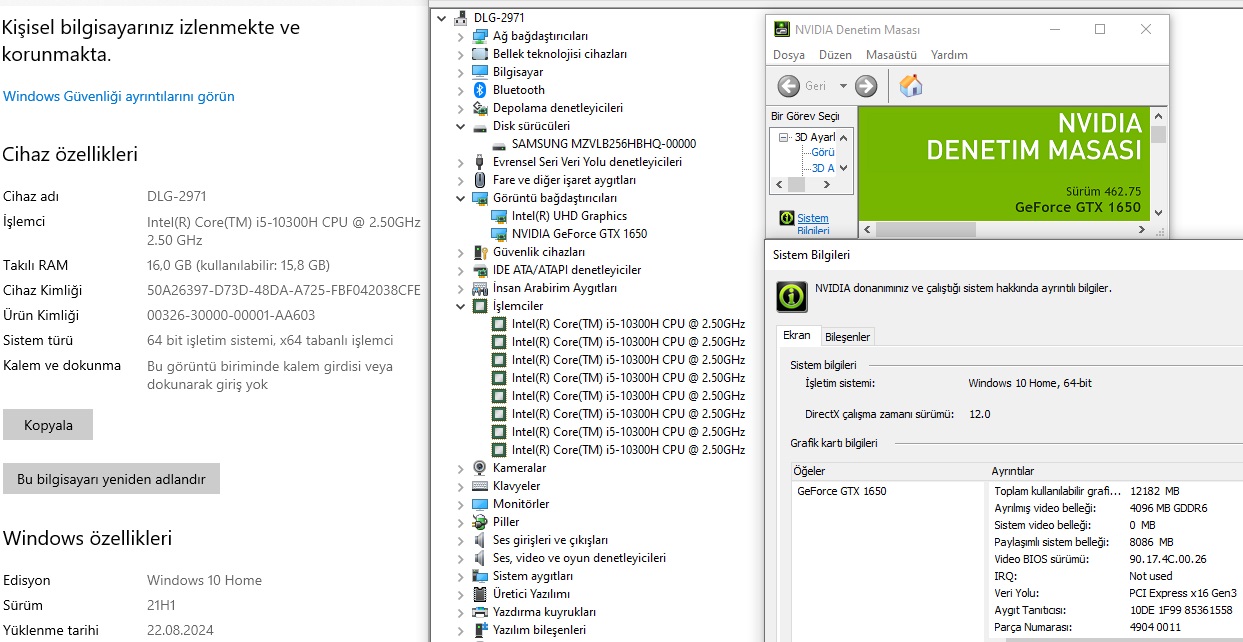The height and width of the screenshot is (642, 1243).
Task: Open Windows Güvenliği ayrıntılarını görün link
Action: 119,97
